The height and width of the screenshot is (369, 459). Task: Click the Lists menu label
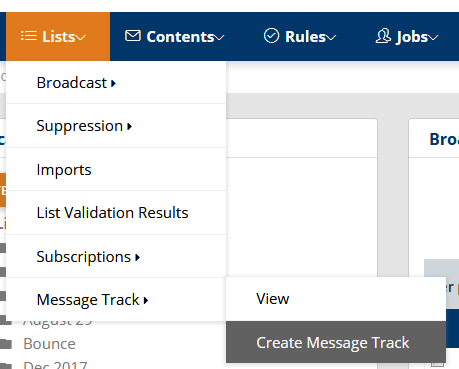(x=58, y=36)
